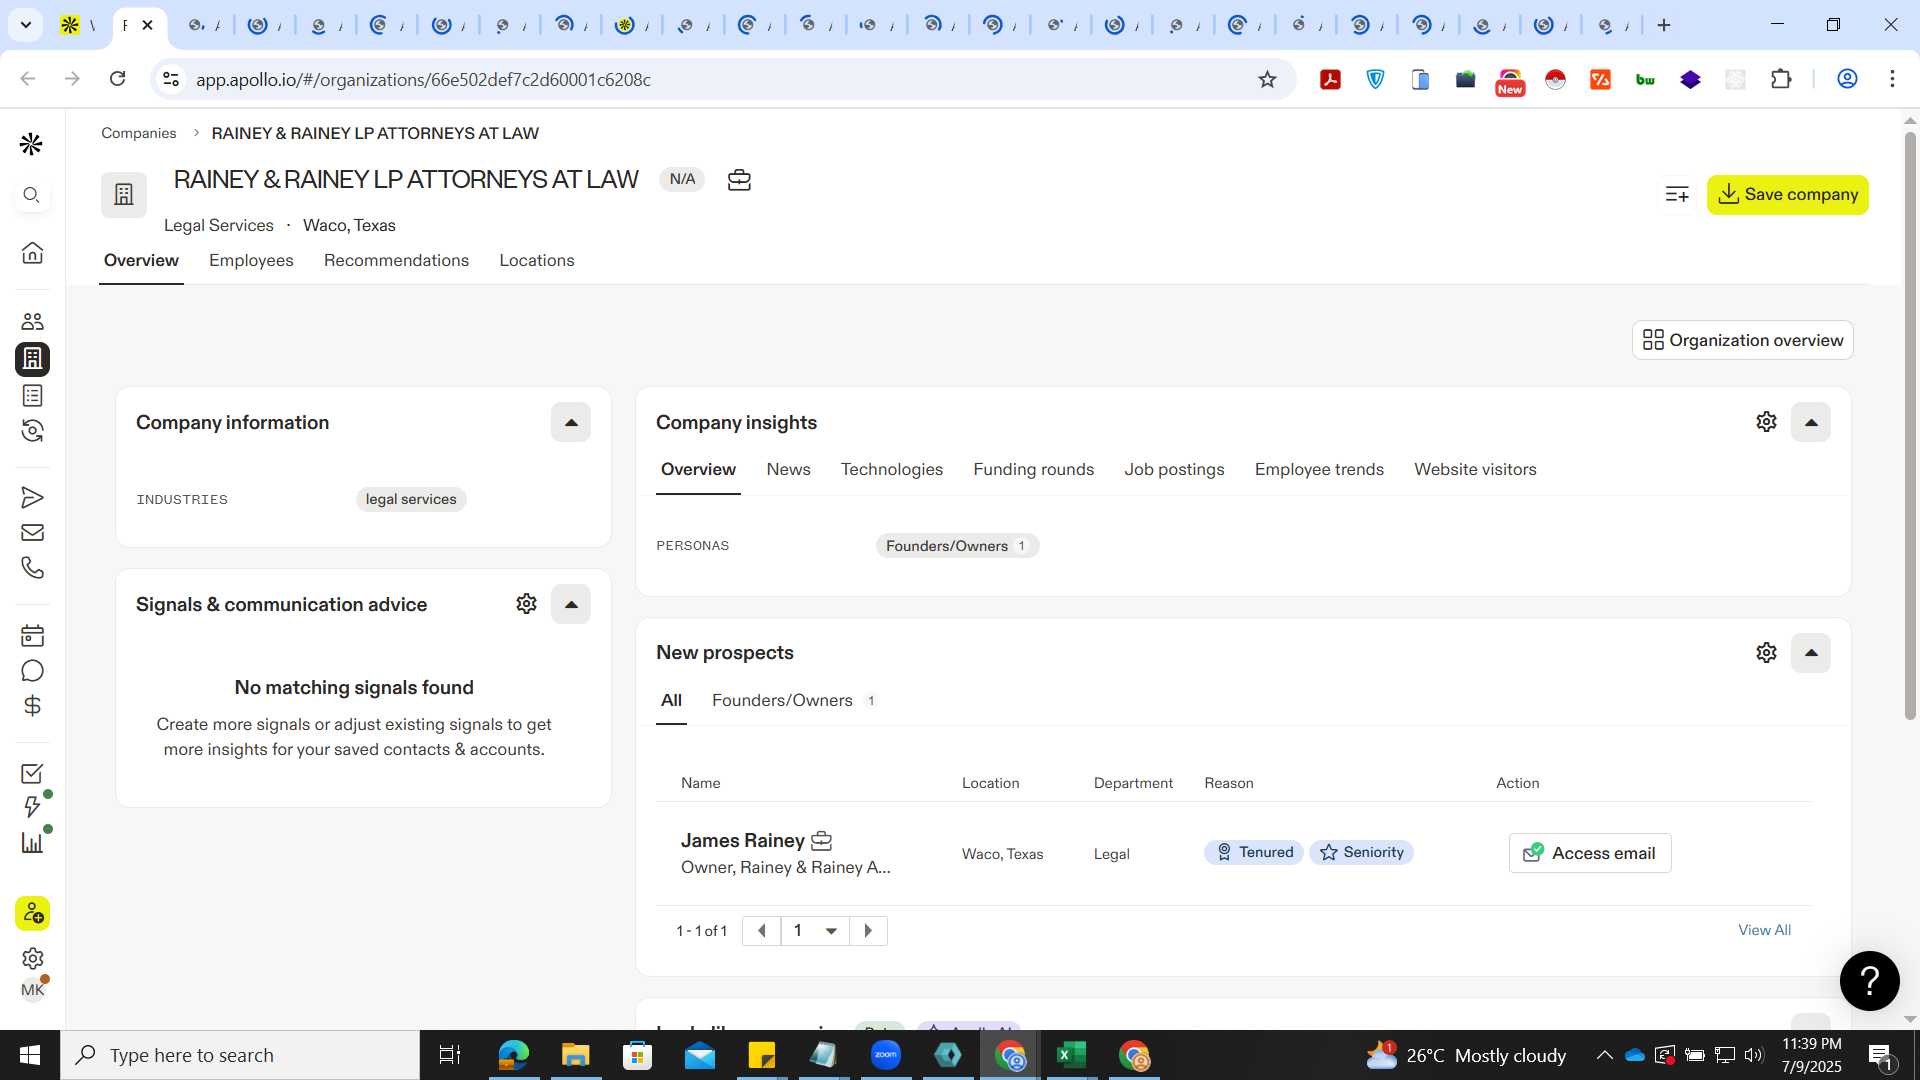Switch to the Employees tab
The width and height of the screenshot is (1920, 1080).
(x=251, y=260)
